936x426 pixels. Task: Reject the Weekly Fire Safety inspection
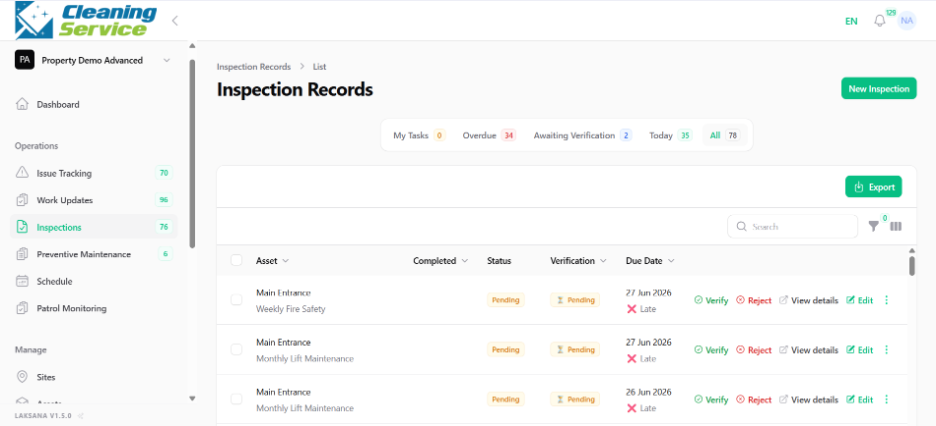point(753,301)
